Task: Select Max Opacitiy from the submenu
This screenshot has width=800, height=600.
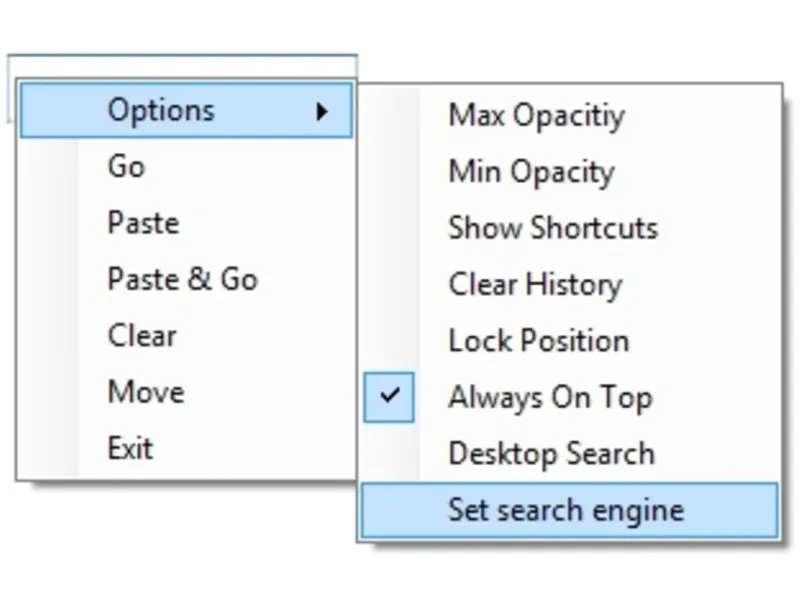Action: pos(536,115)
